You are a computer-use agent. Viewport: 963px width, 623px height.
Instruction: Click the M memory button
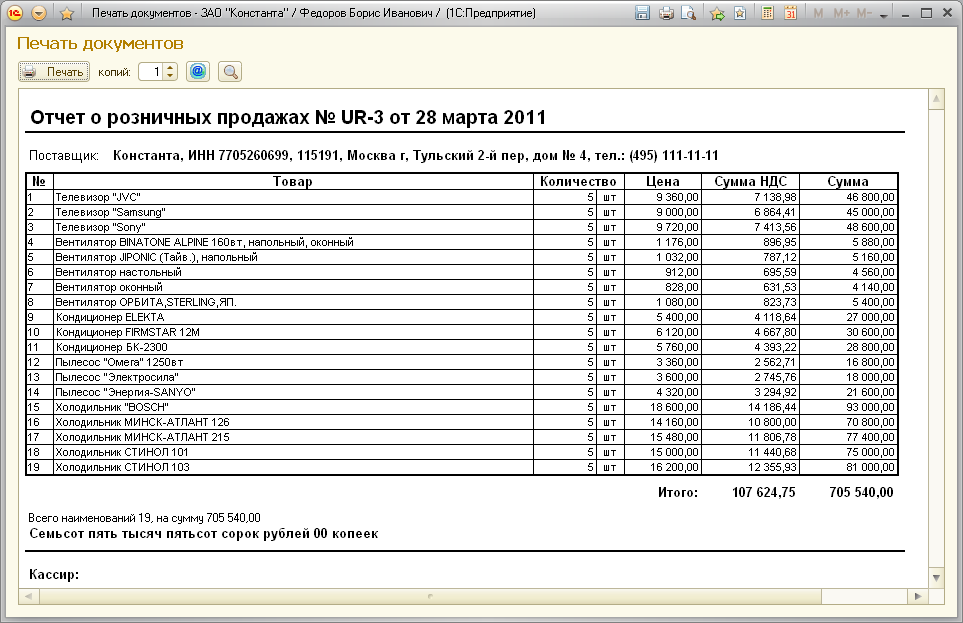pos(818,13)
